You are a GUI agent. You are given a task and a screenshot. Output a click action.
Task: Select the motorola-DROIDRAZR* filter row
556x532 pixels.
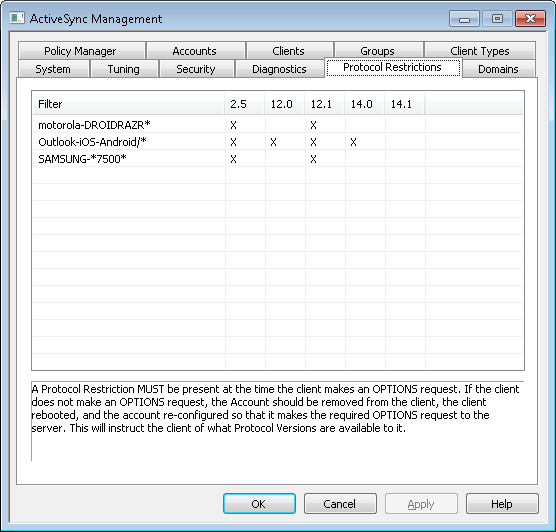[x=278, y=125]
